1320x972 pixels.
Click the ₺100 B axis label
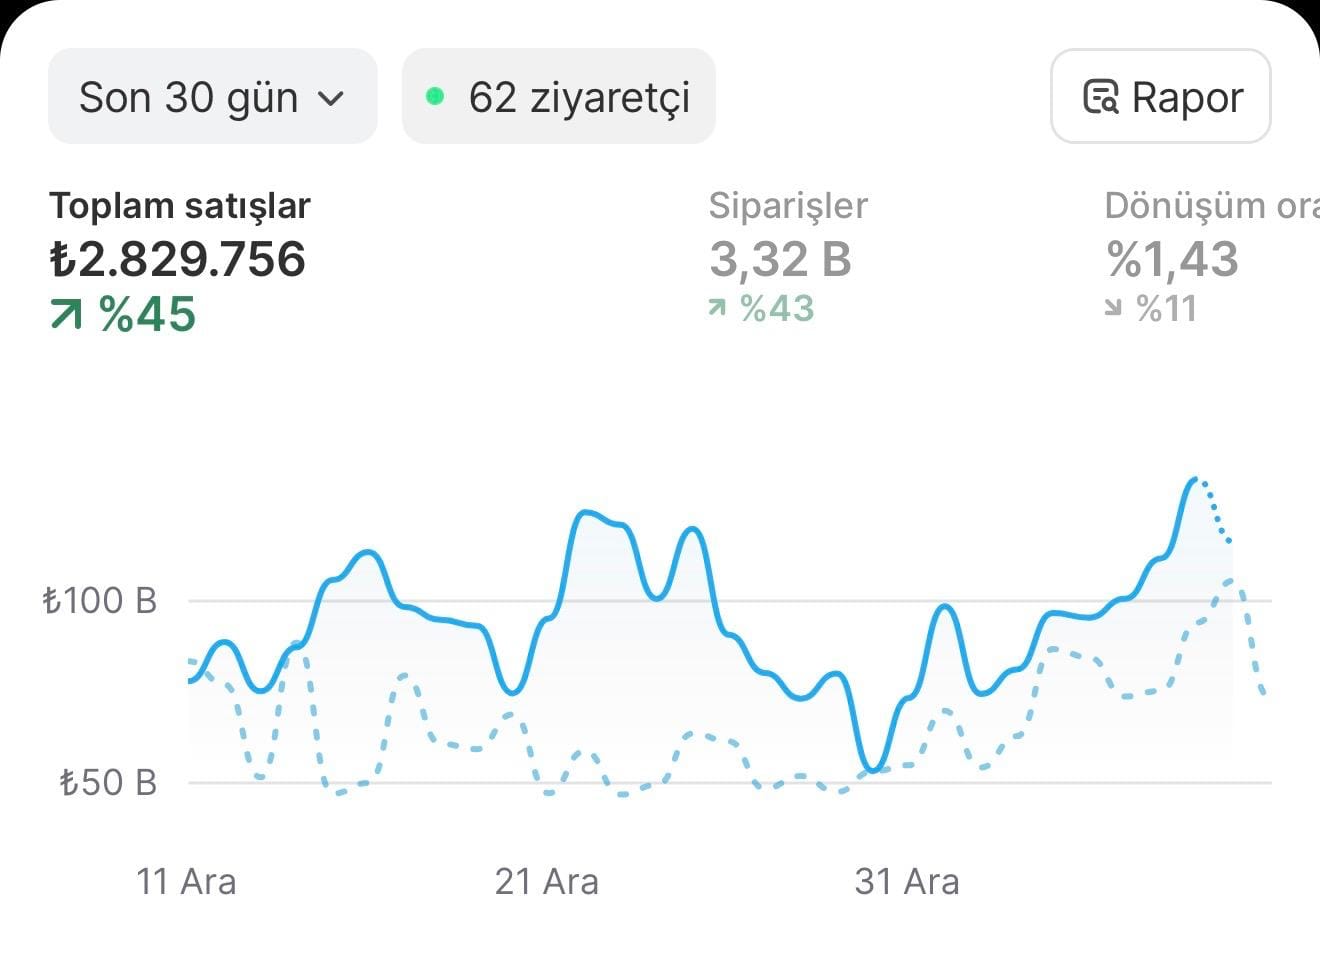click(x=100, y=601)
